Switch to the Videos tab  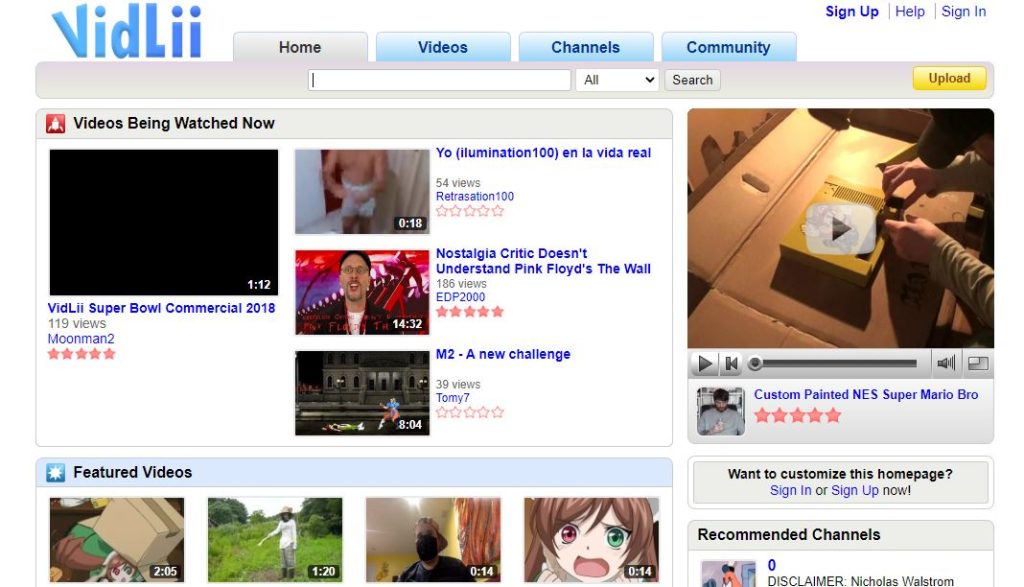tap(443, 47)
